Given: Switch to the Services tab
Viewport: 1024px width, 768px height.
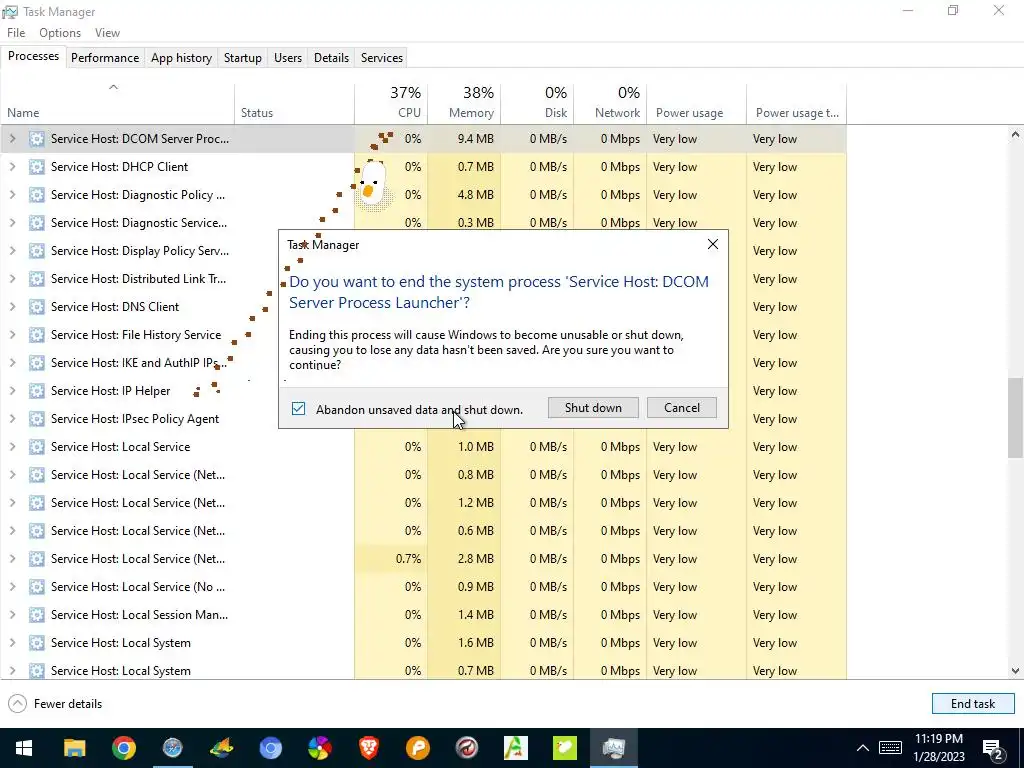Looking at the screenshot, I should click(x=382, y=57).
